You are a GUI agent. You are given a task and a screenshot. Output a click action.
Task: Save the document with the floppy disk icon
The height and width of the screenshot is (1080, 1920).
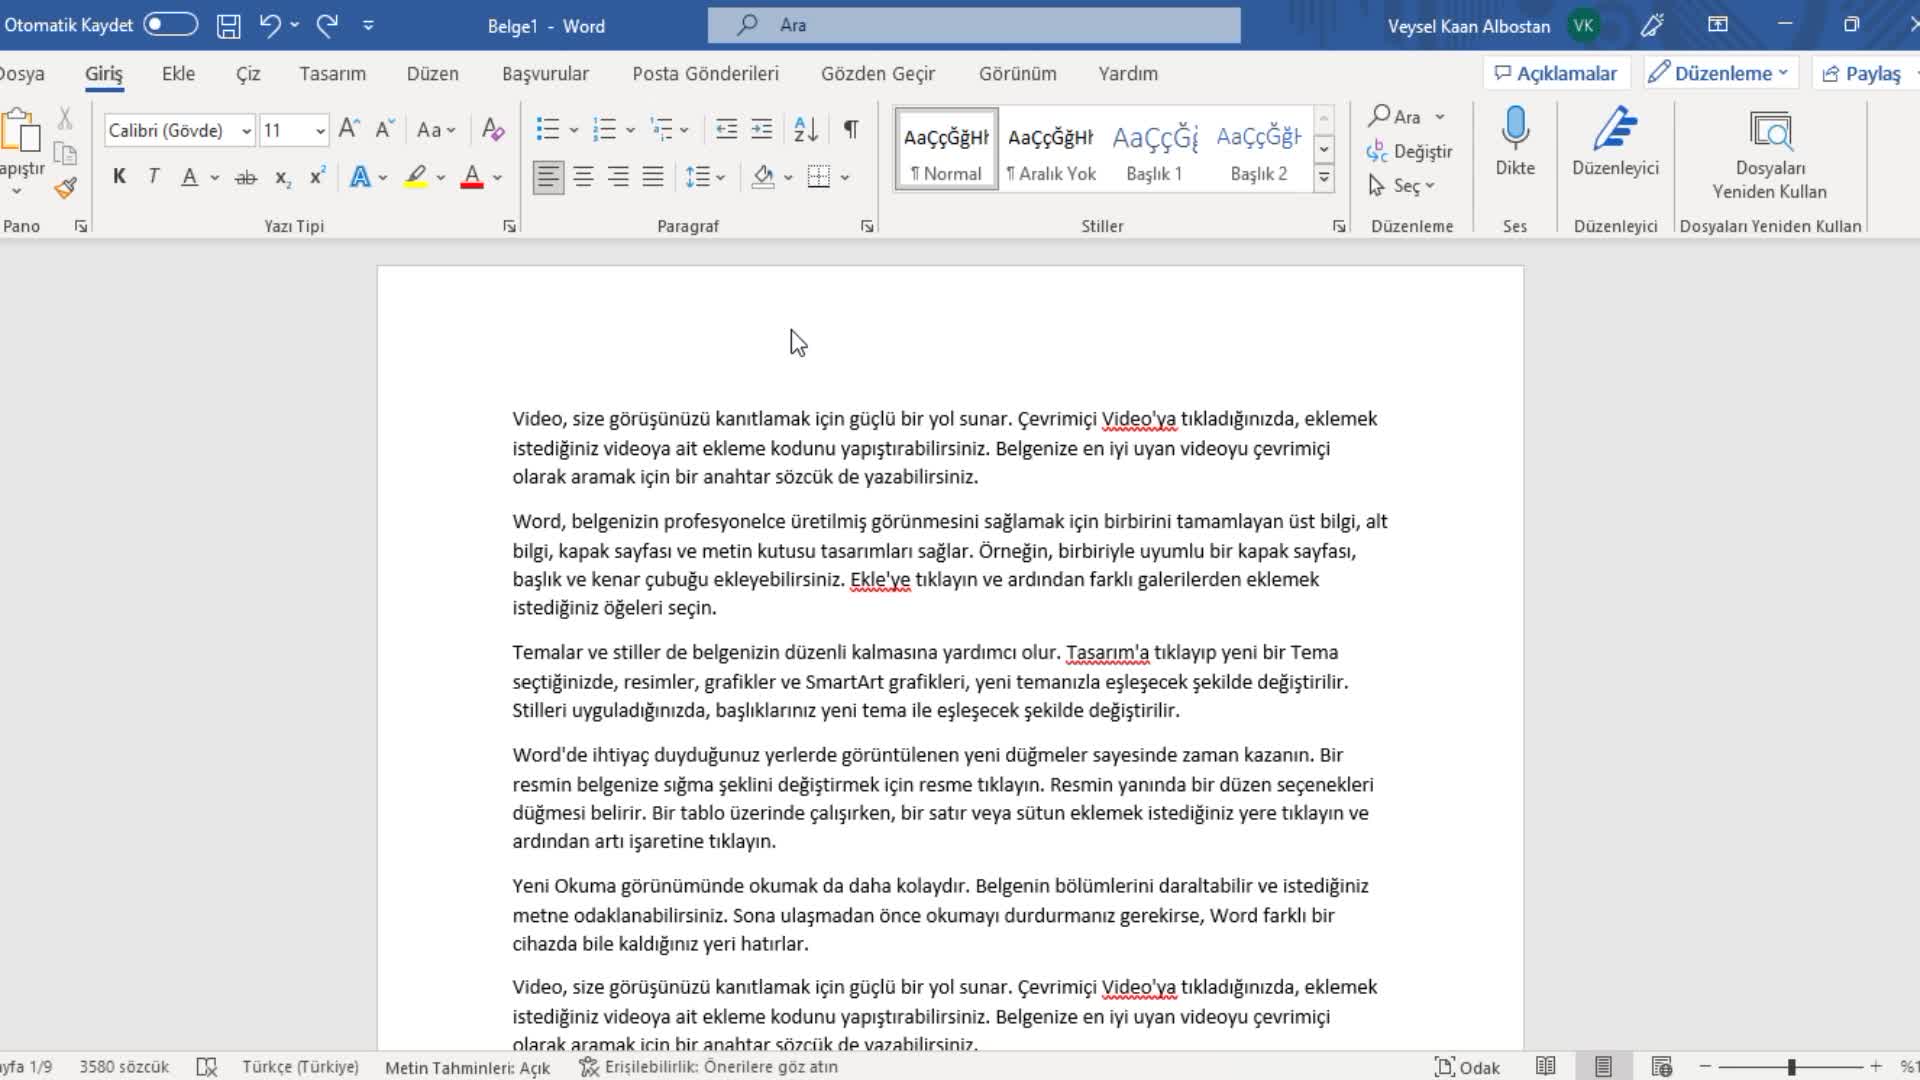click(x=228, y=26)
